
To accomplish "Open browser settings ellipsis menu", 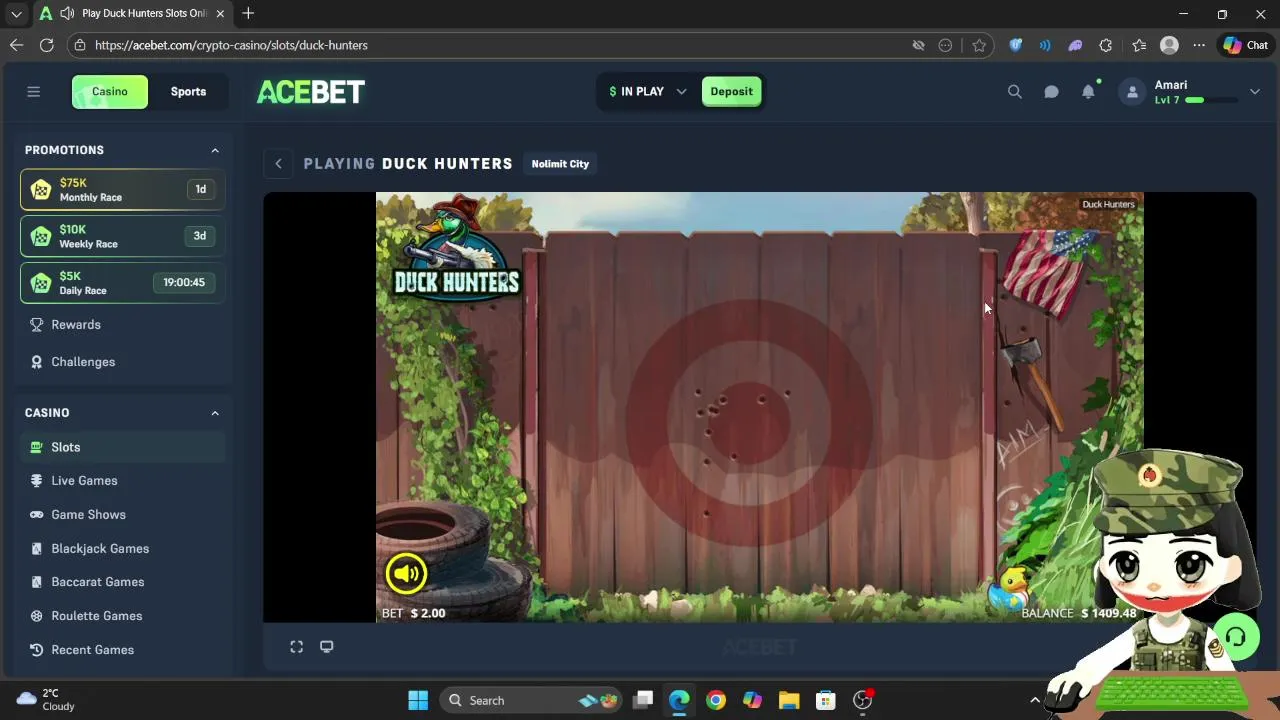I will pos(1199,45).
